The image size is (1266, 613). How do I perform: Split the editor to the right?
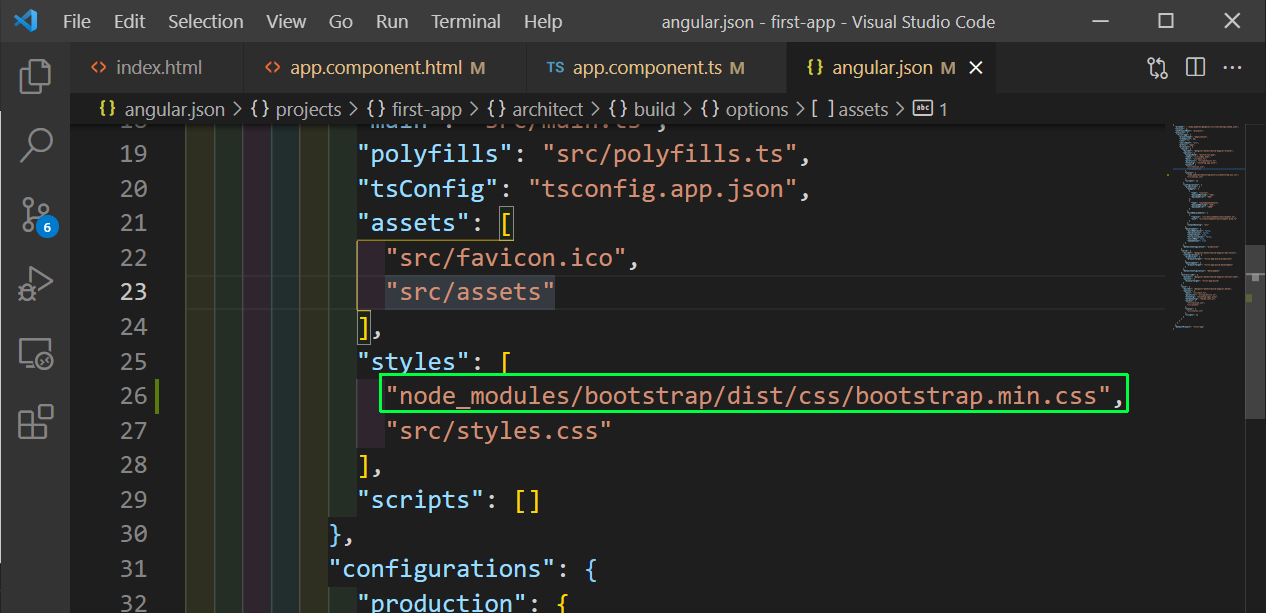coord(1195,68)
